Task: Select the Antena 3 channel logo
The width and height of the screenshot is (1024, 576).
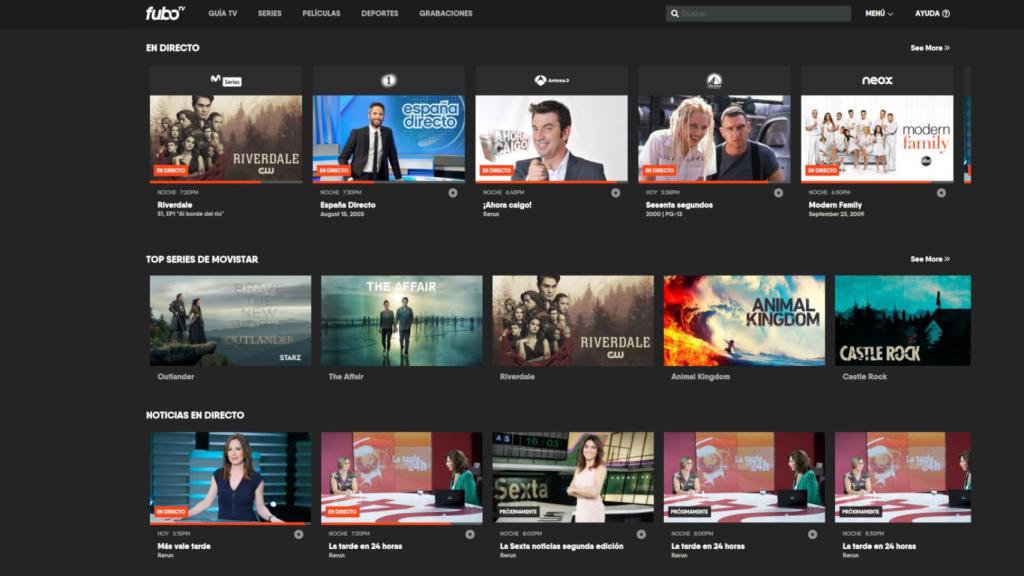Action: click(551, 80)
